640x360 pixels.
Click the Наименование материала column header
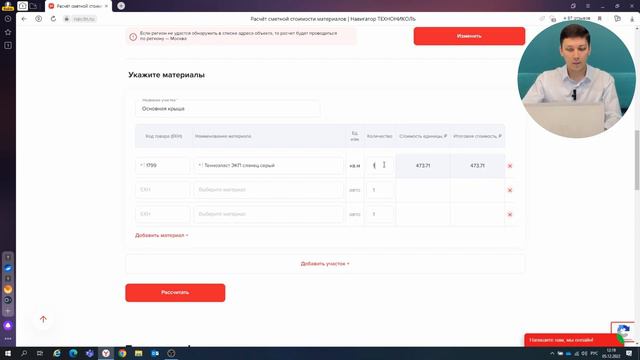(x=223, y=136)
